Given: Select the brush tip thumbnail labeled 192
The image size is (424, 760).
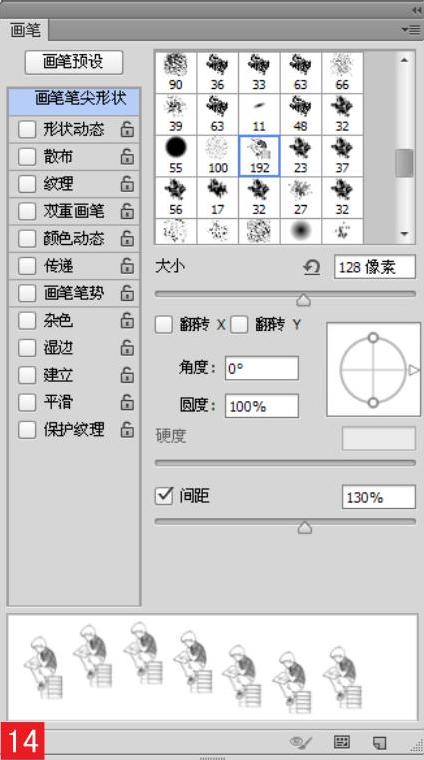Looking at the screenshot, I should pos(259,156).
